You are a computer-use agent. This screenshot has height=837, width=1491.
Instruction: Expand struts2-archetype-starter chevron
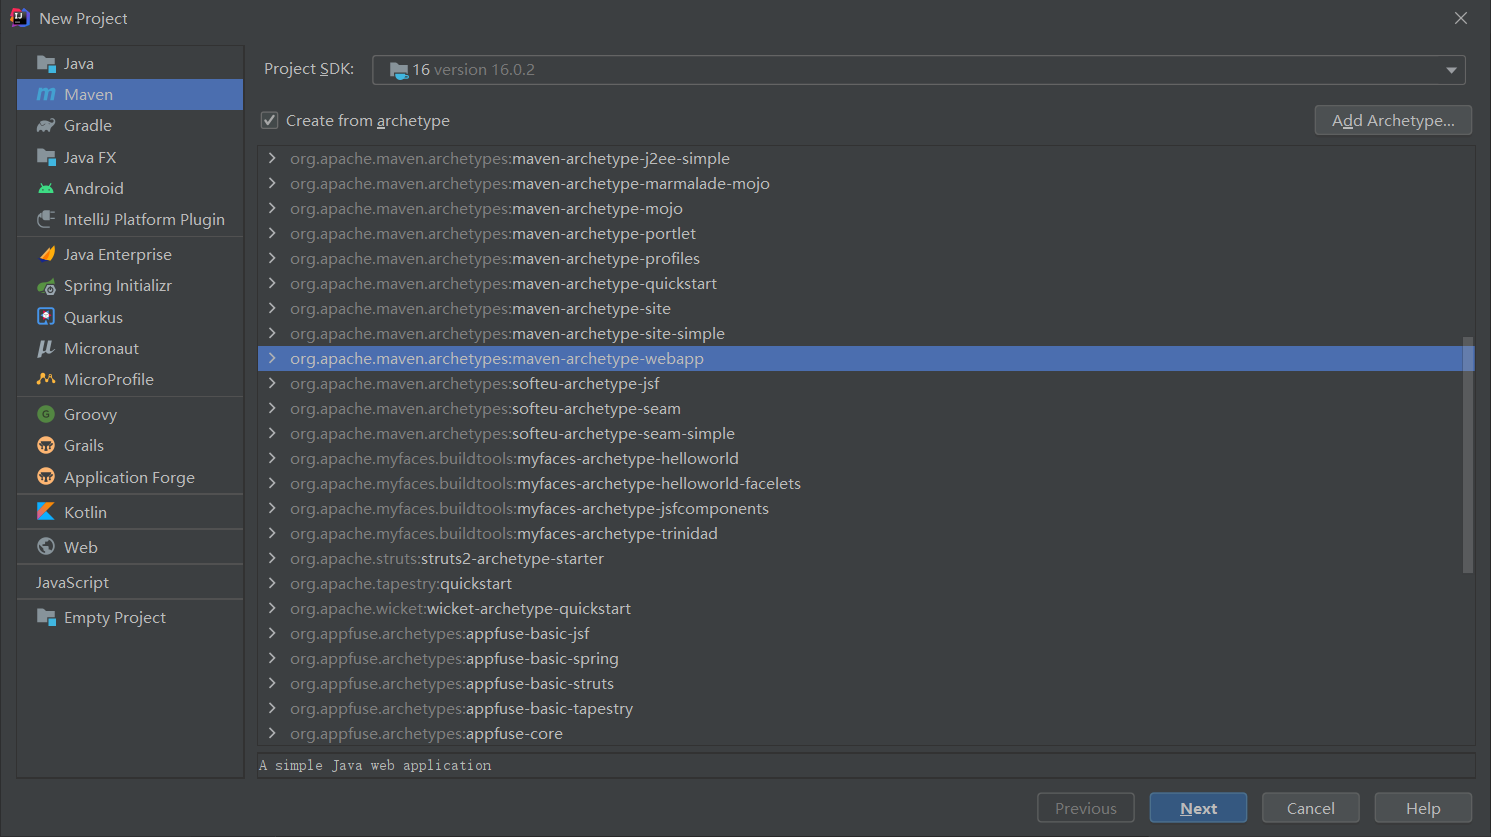[x=272, y=558]
